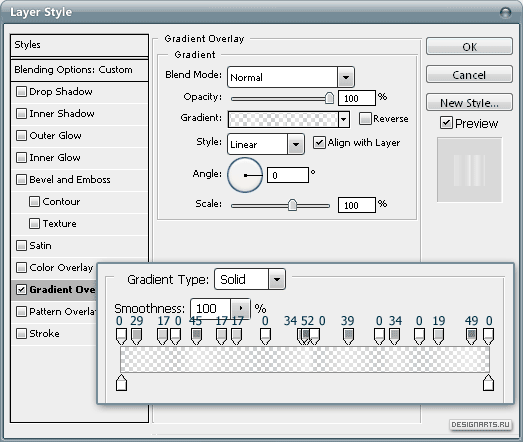Enable the Color Overlay checkbox
Screen dimensions: 523x442
point(21,268)
